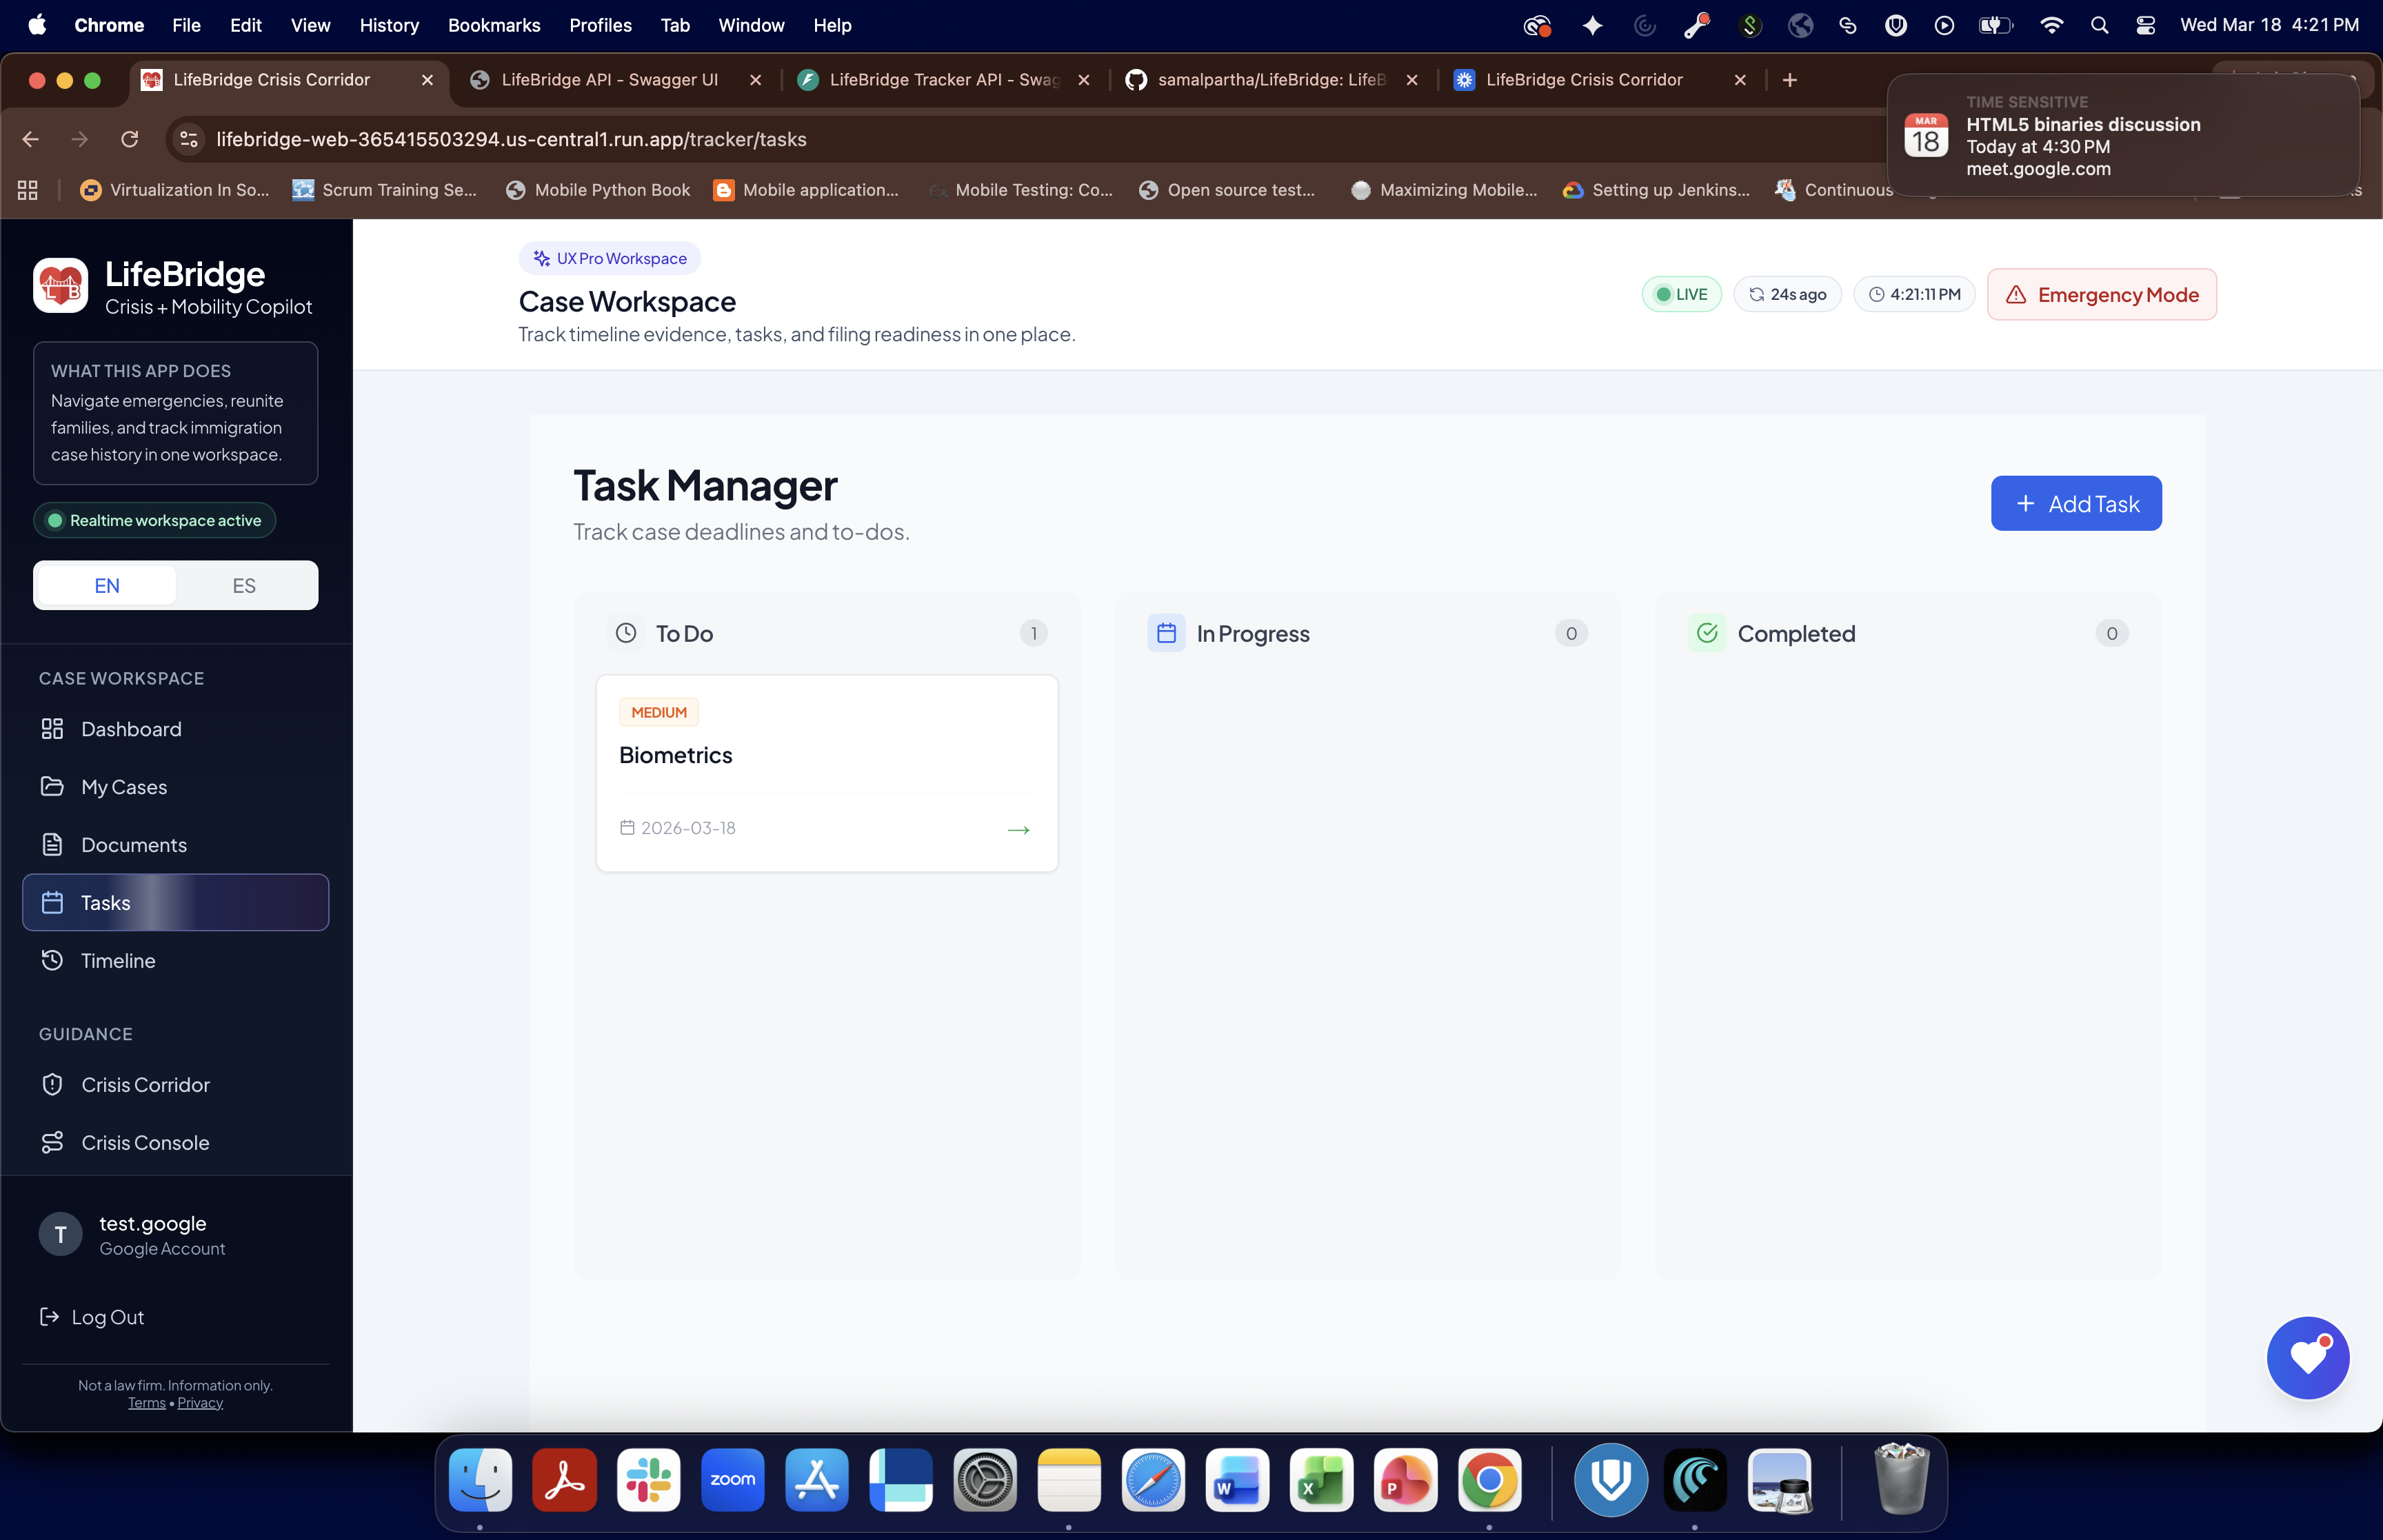The height and width of the screenshot is (1540, 2383).
Task: Click the LifeBridge heart logo icon
Action: pyautogui.click(x=61, y=285)
